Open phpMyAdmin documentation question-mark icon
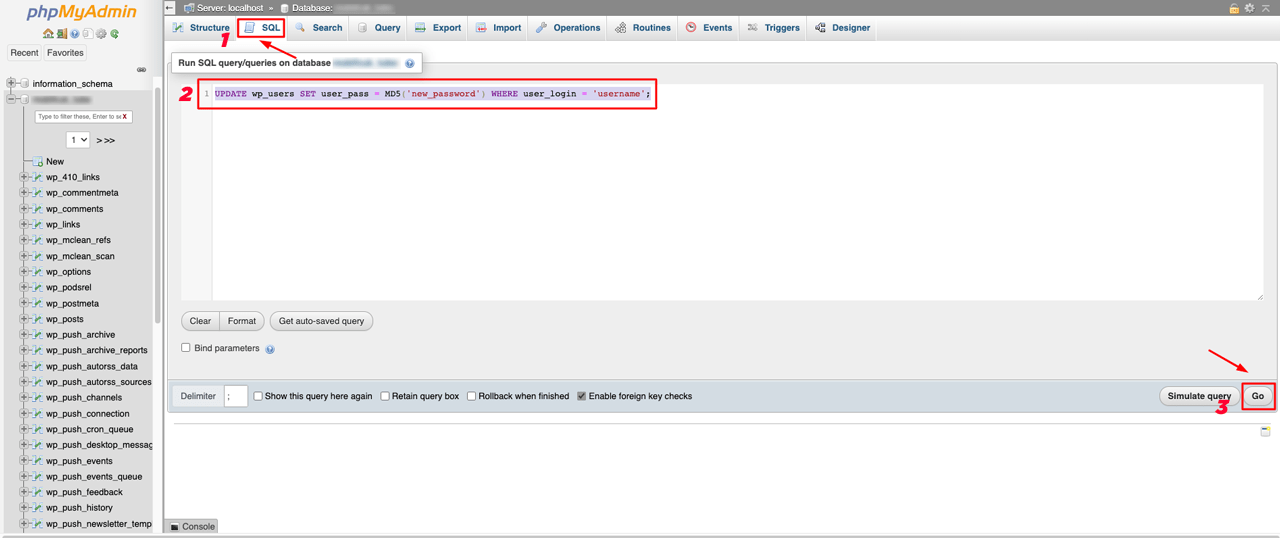Image resolution: width=1280 pixels, height=538 pixels. pyautogui.click(x=75, y=33)
